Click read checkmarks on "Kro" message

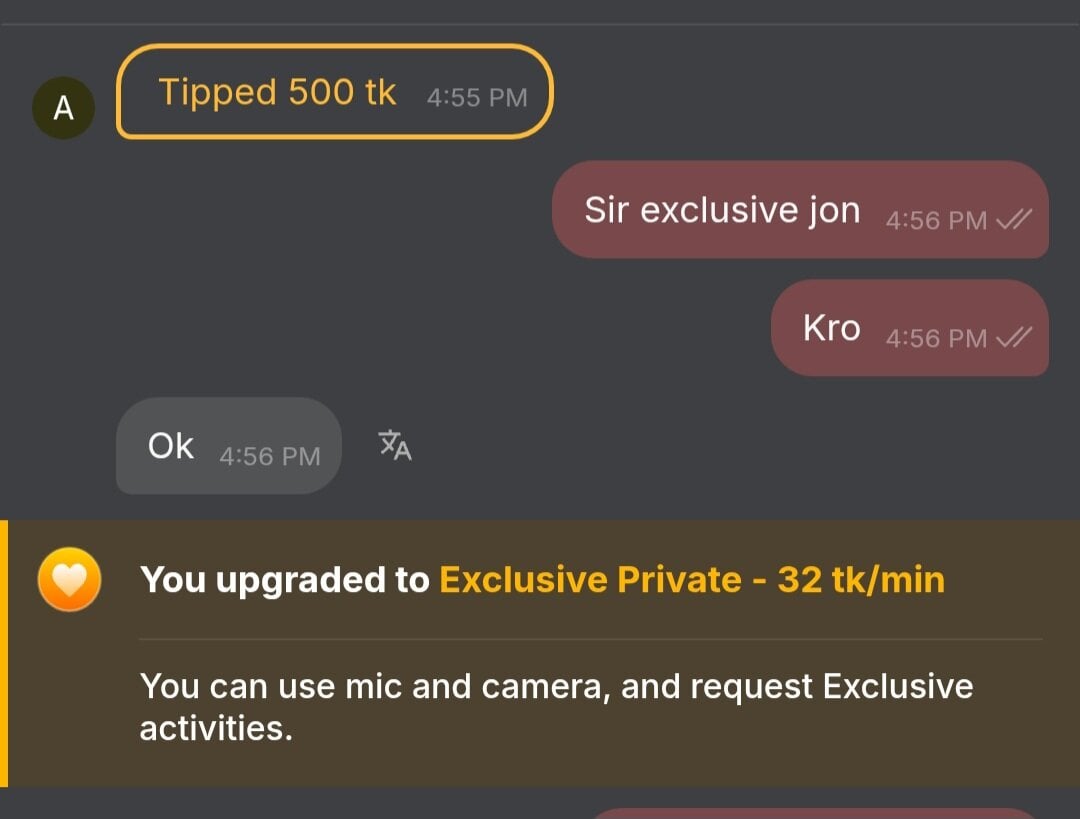pos(1014,339)
